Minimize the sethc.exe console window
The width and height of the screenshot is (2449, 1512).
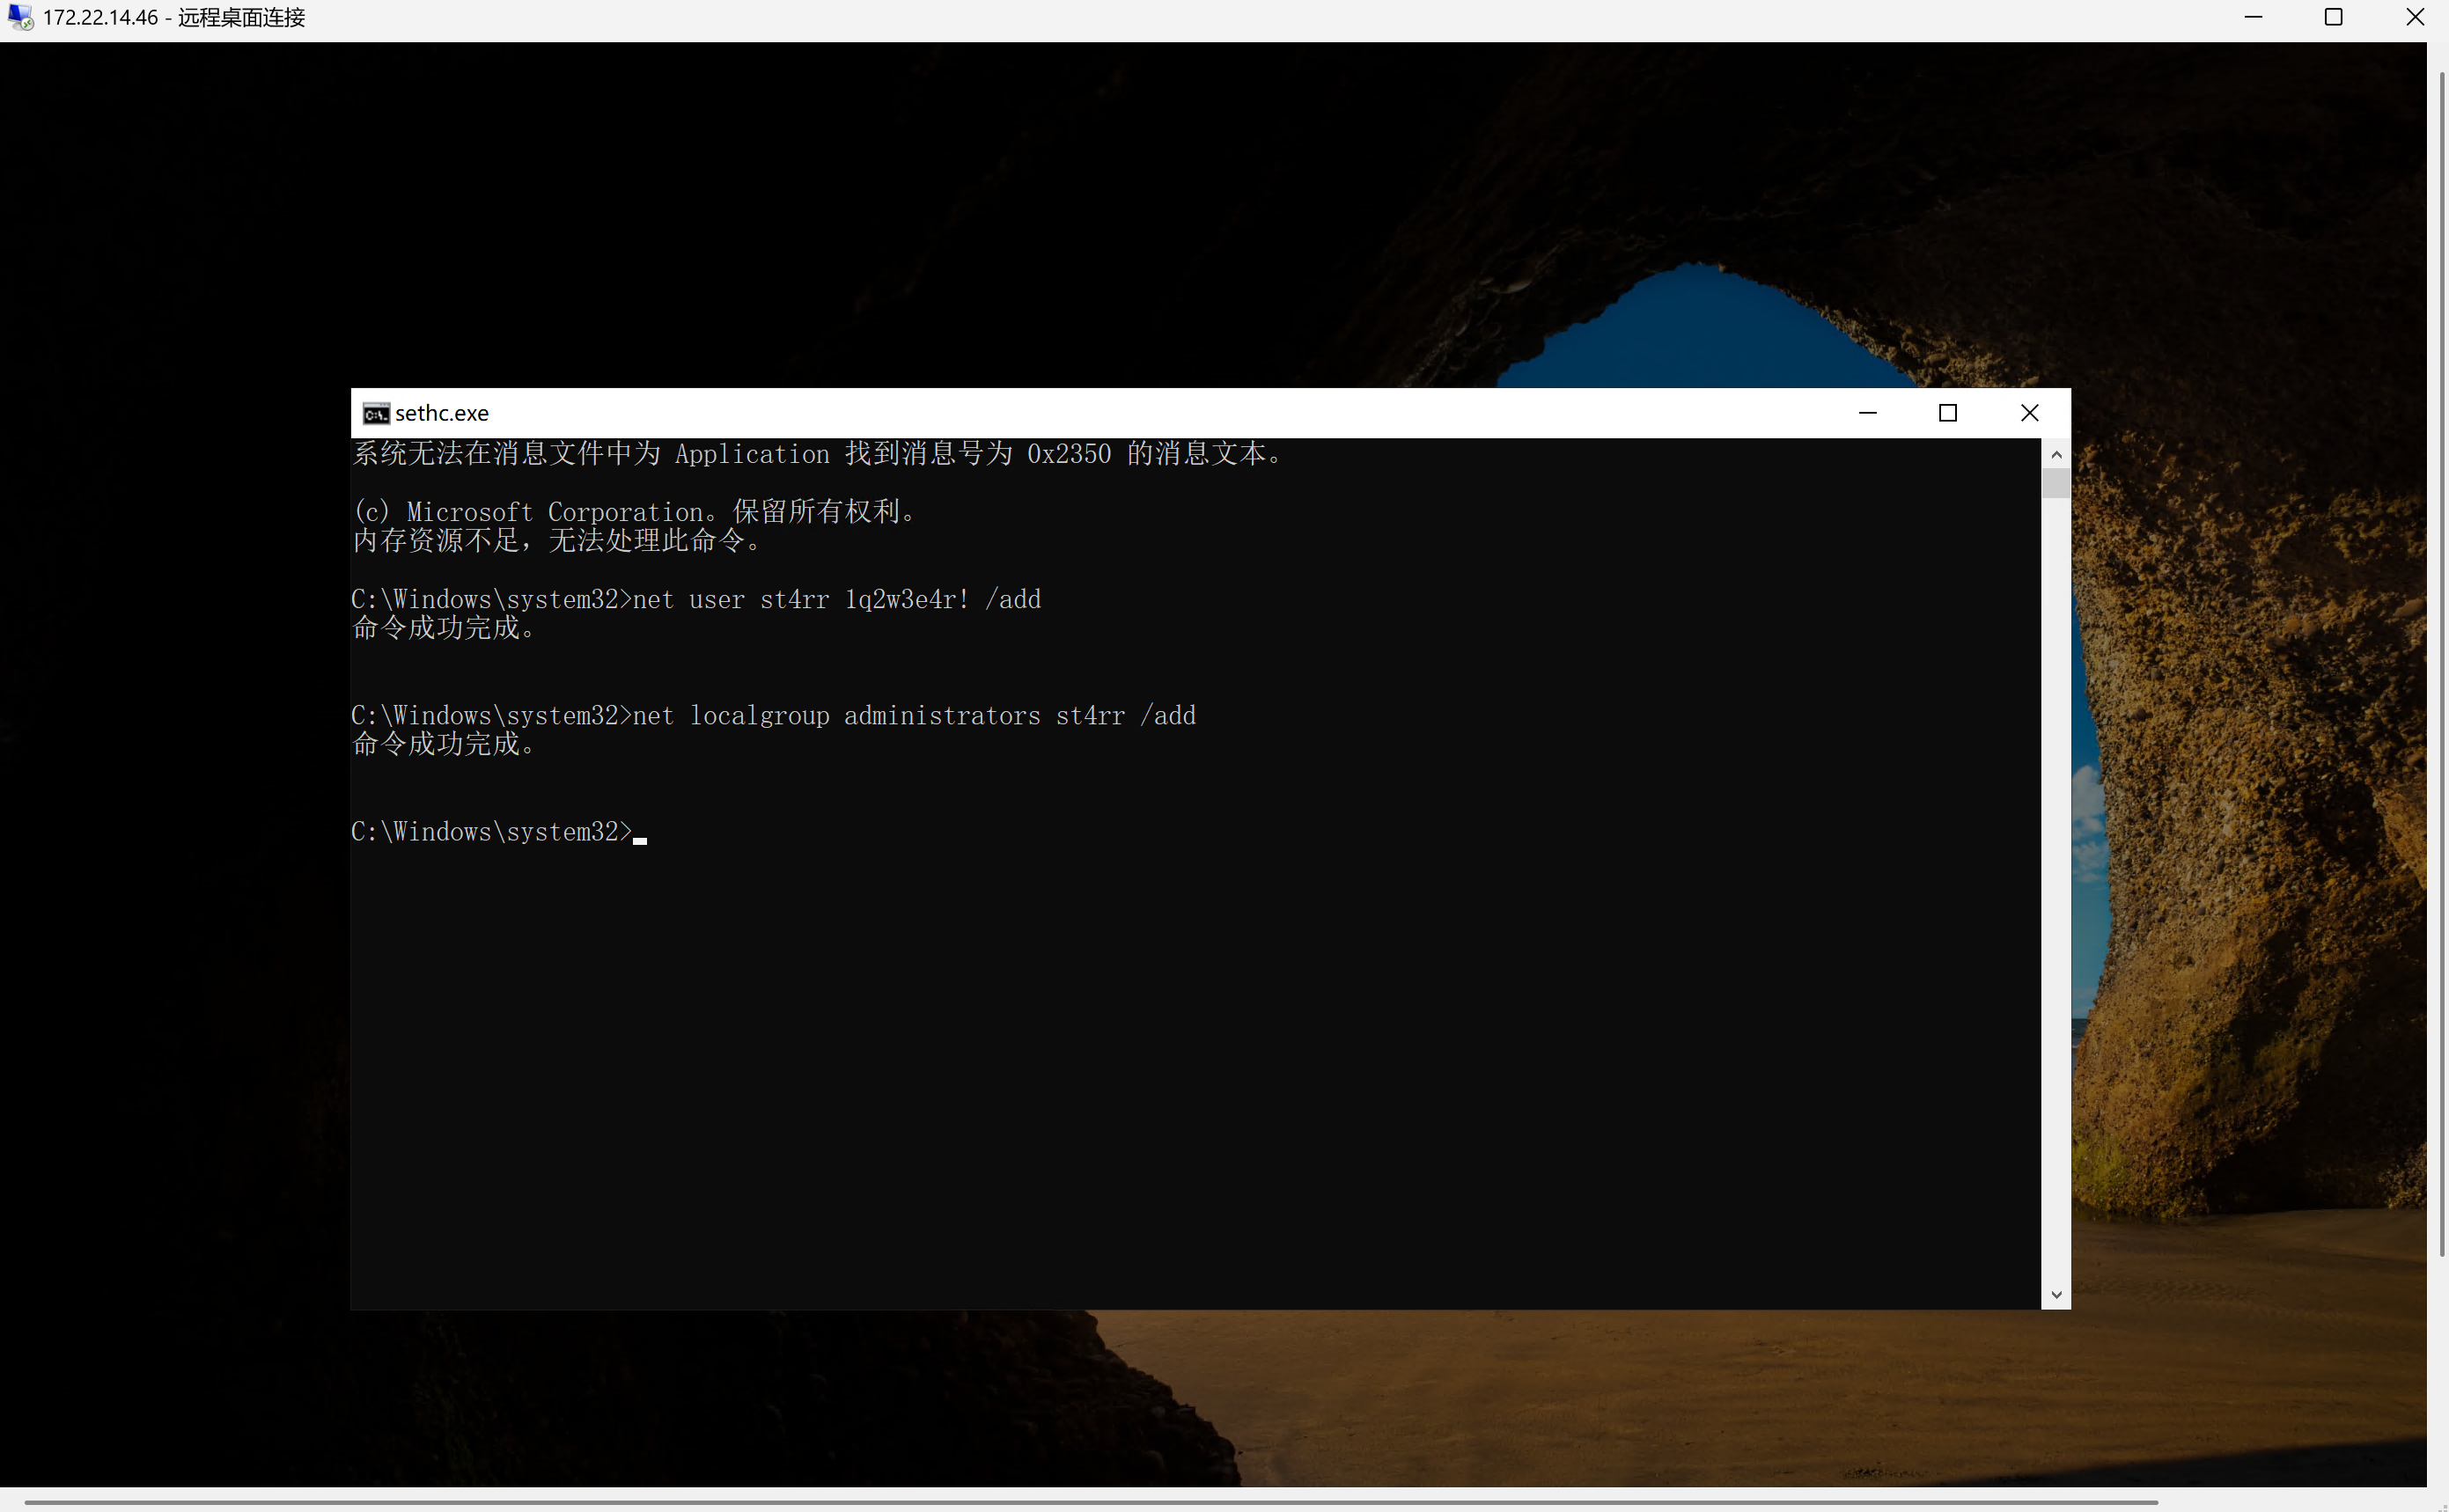[x=1867, y=413]
